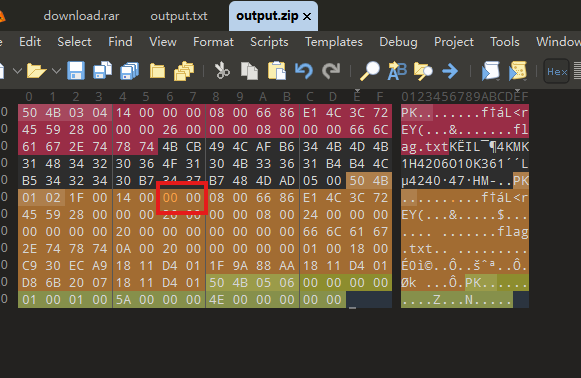Switch to the output.txt tab
The image size is (581, 378).
click(x=179, y=16)
